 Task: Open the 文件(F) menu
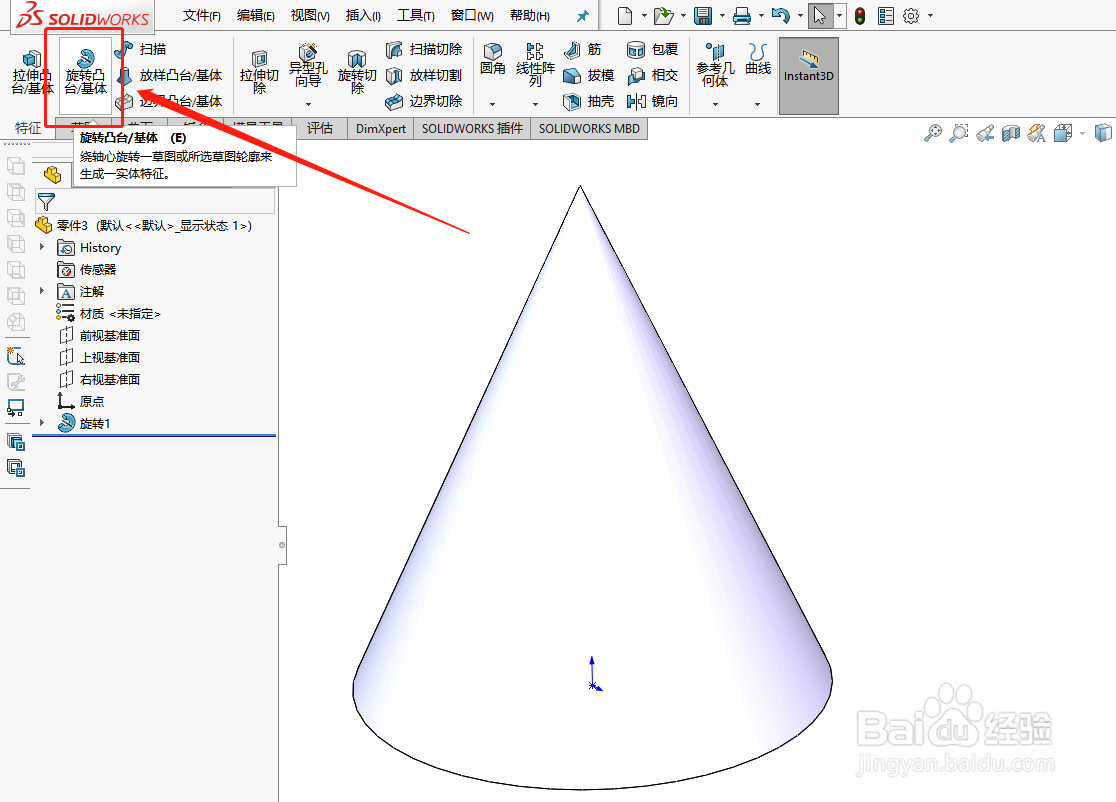tap(201, 16)
